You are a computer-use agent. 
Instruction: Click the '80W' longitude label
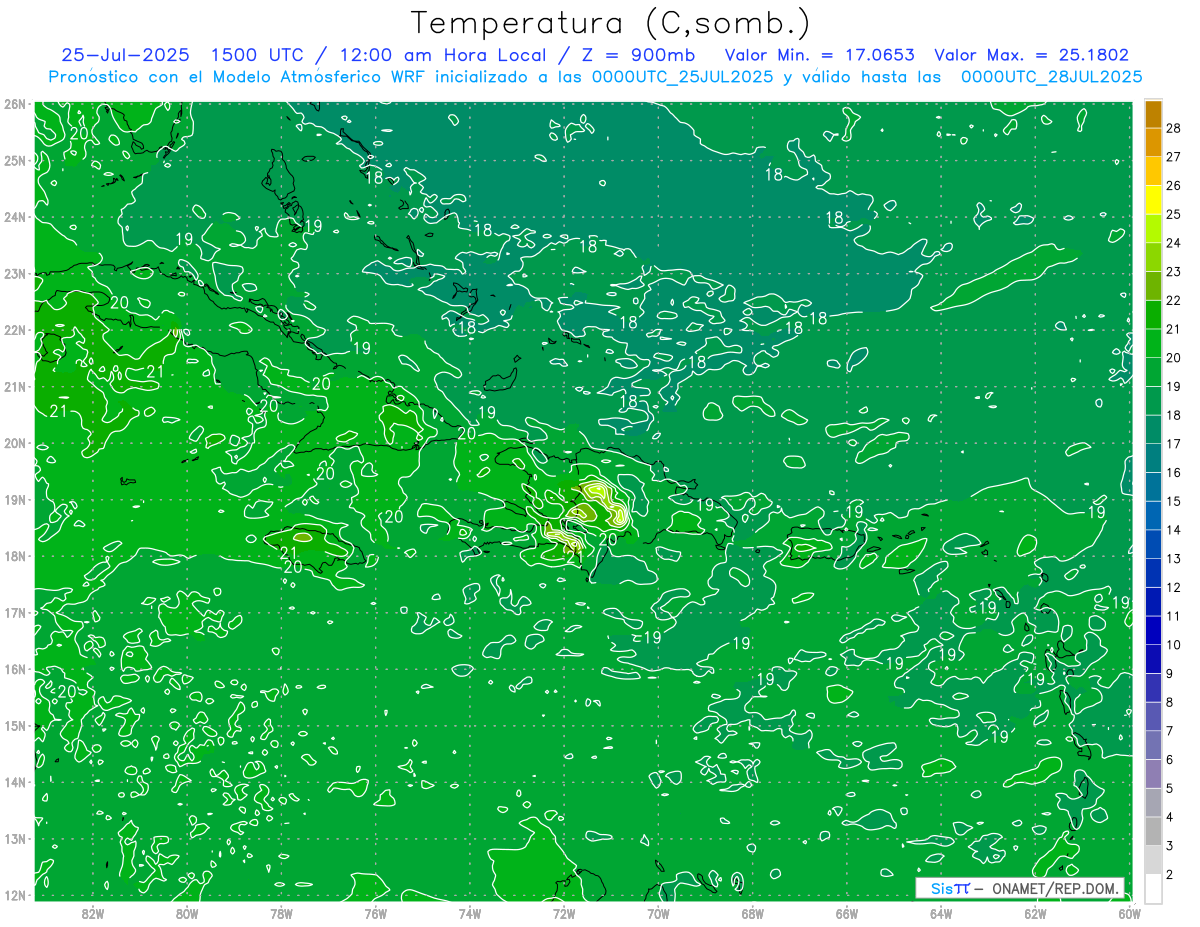[x=187, y=913]
